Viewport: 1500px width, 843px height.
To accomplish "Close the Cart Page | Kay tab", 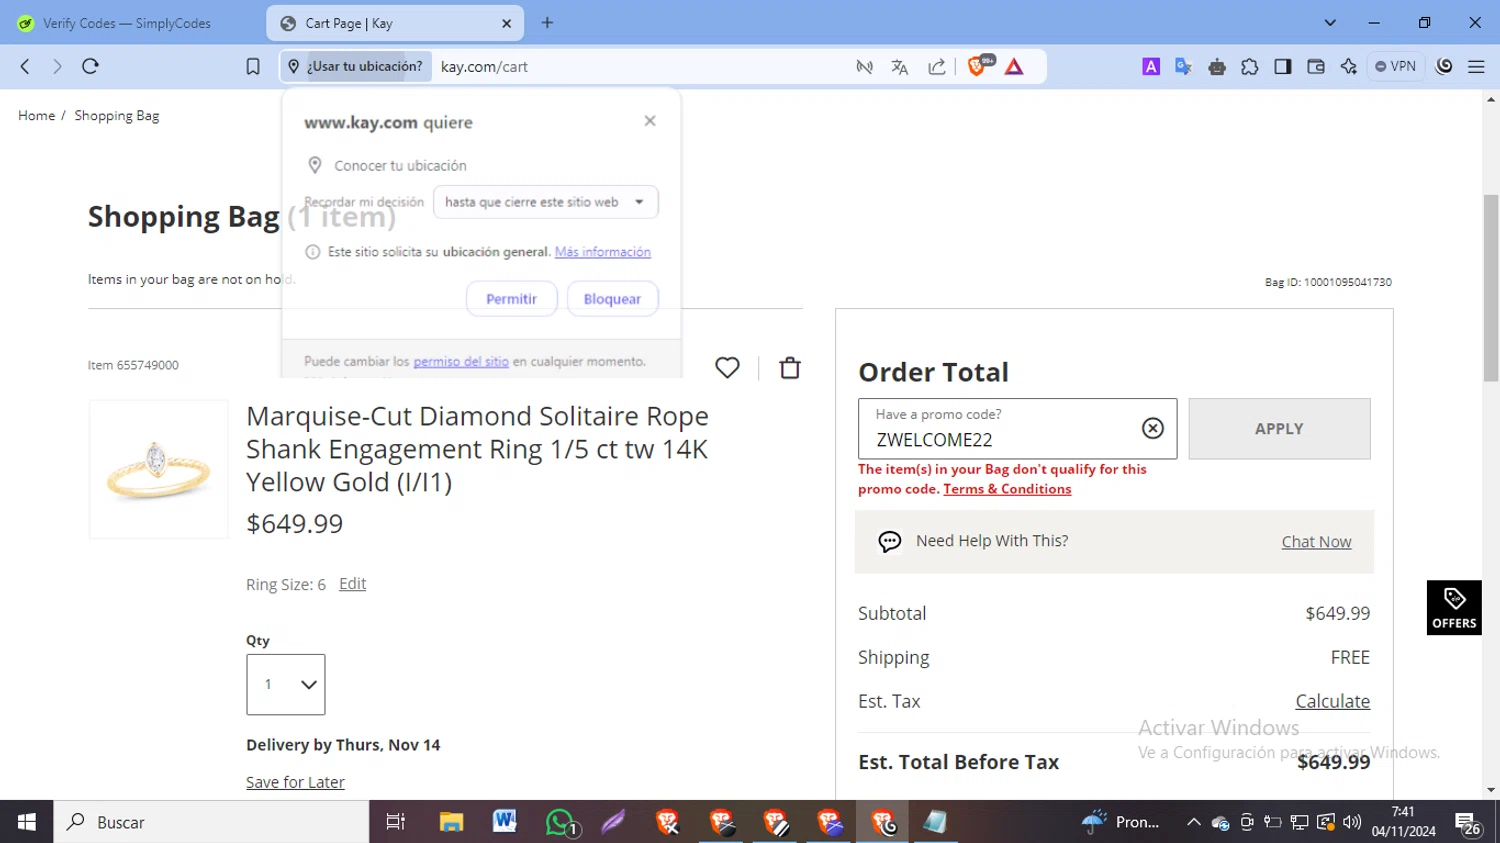I will [x=506, y=23].
